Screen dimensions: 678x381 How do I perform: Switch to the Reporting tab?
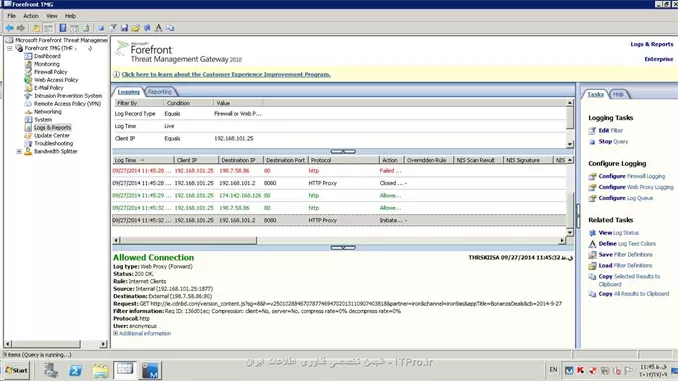click(x=160, y=92)
